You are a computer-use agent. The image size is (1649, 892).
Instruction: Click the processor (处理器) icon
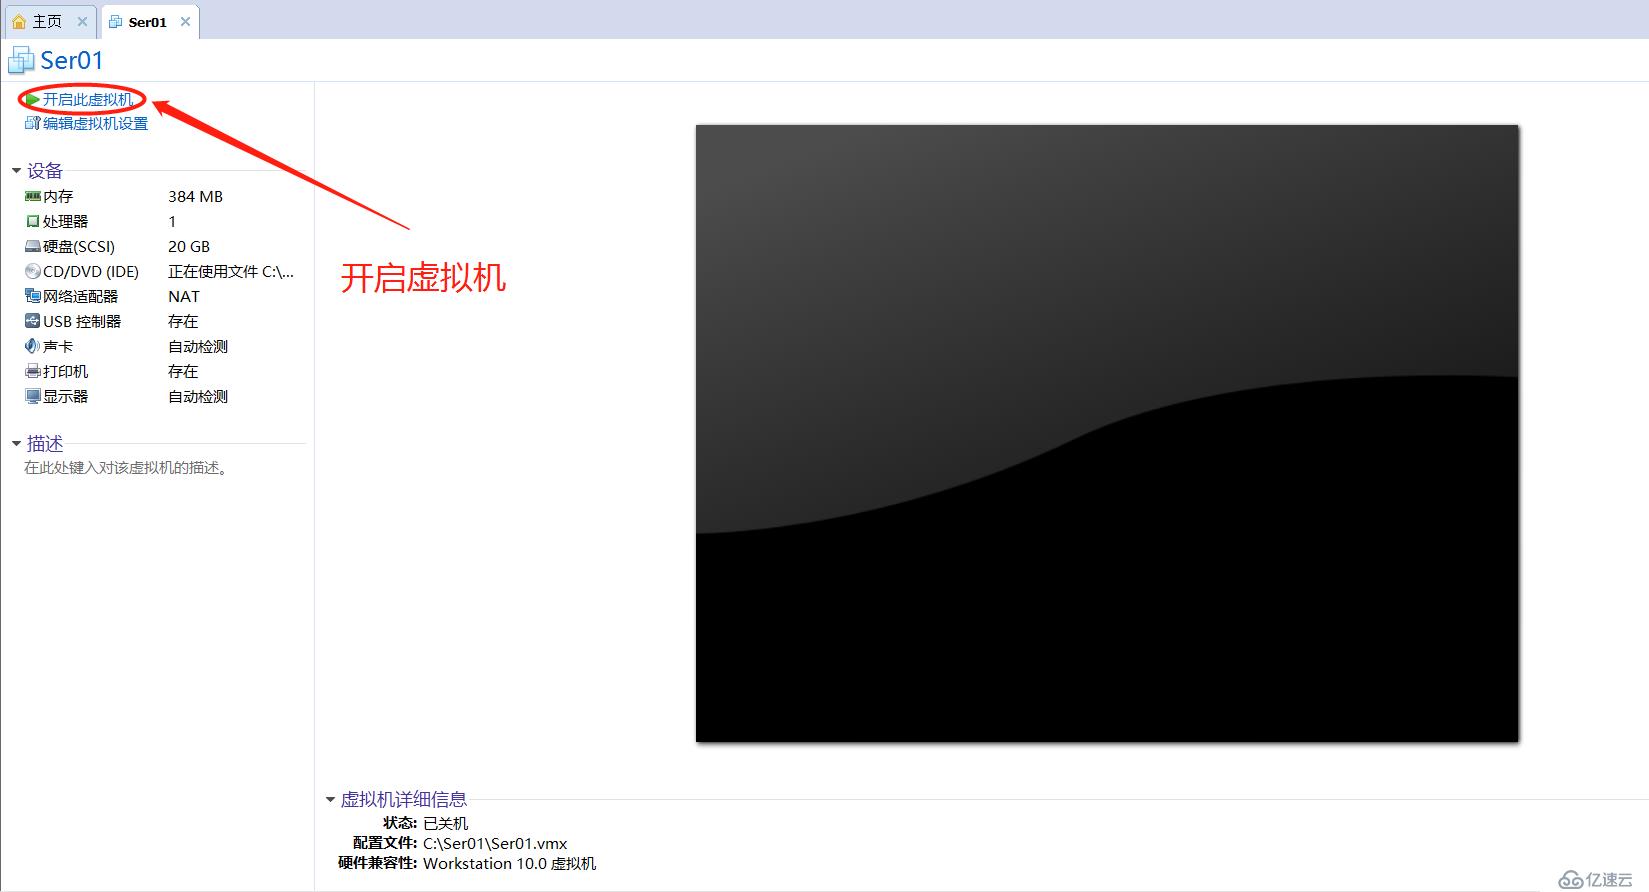pyautogui.click(x=33, y=222)
